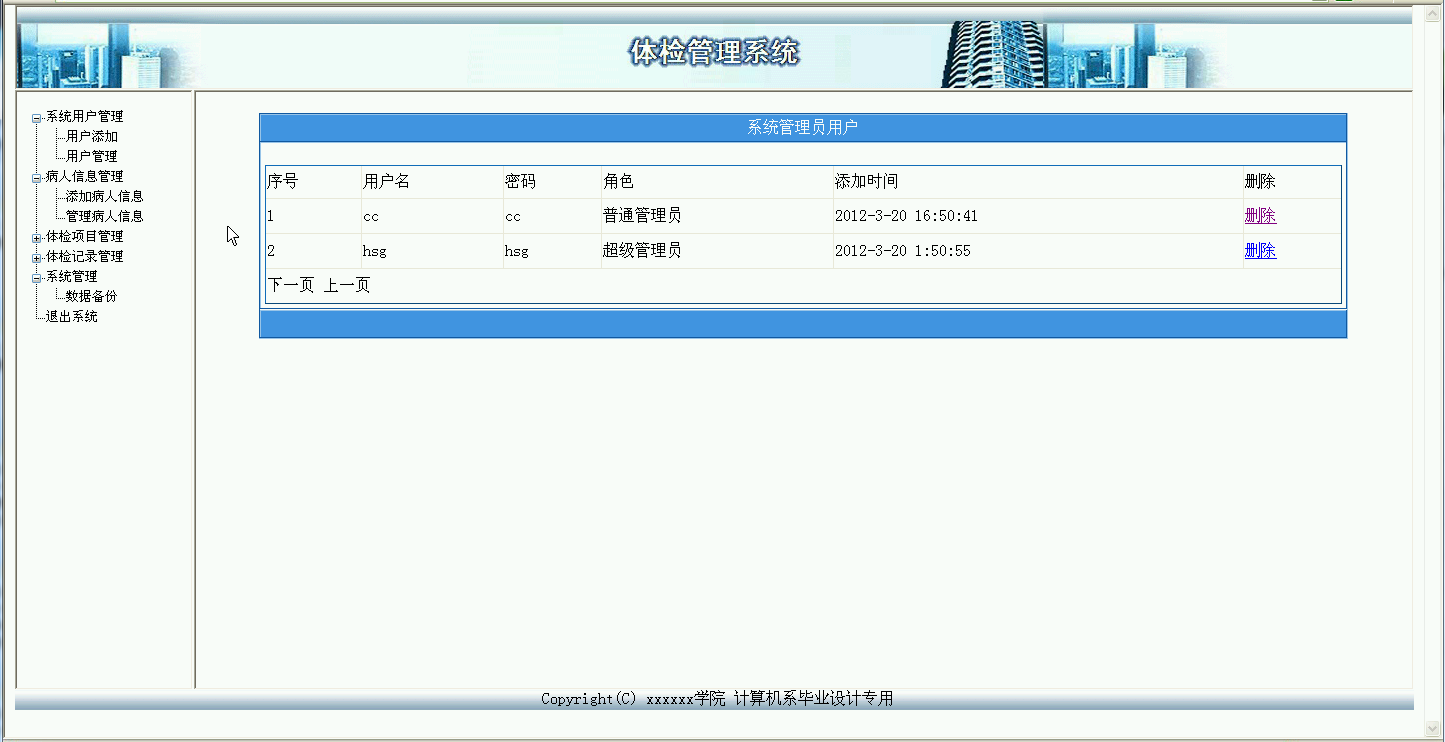Click timestamp 2012-3-20 16:50:41
The image size is (1445, 742).
[x=908, y=216]
